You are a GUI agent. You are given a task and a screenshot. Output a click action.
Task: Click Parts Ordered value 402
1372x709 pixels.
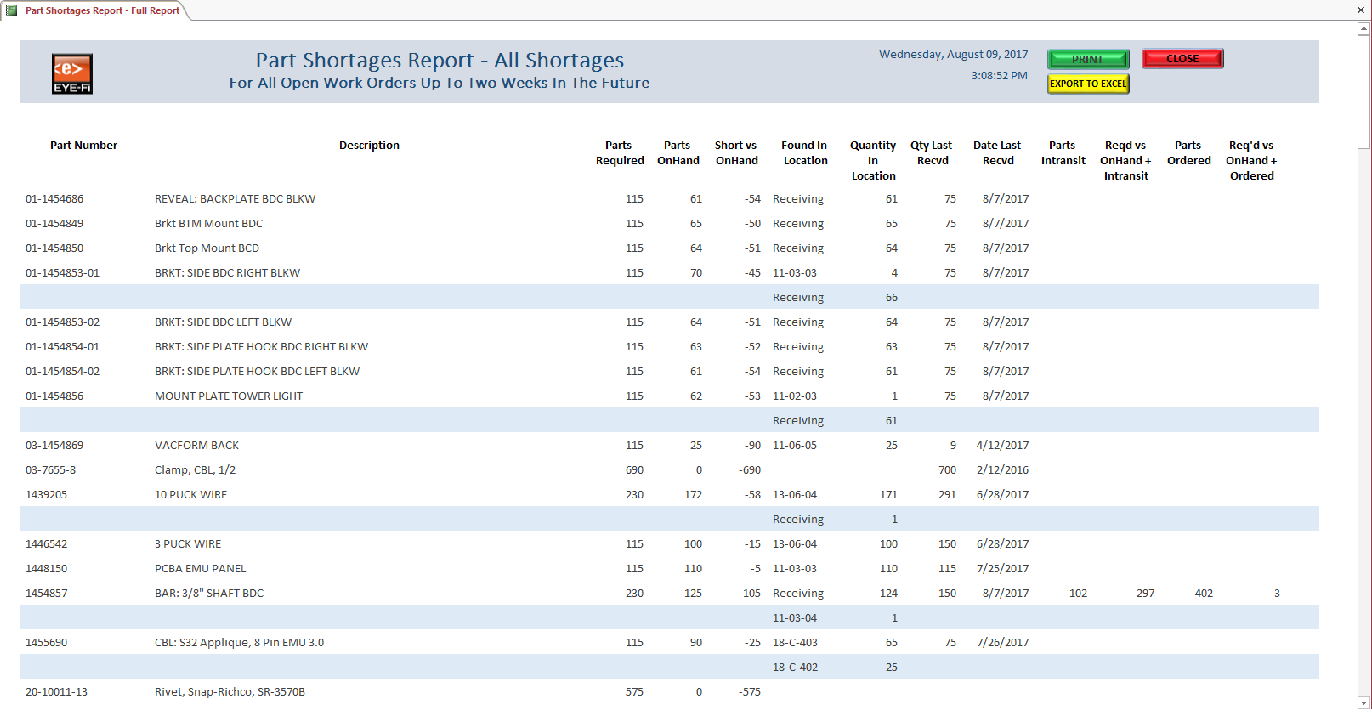(1203, 594)
